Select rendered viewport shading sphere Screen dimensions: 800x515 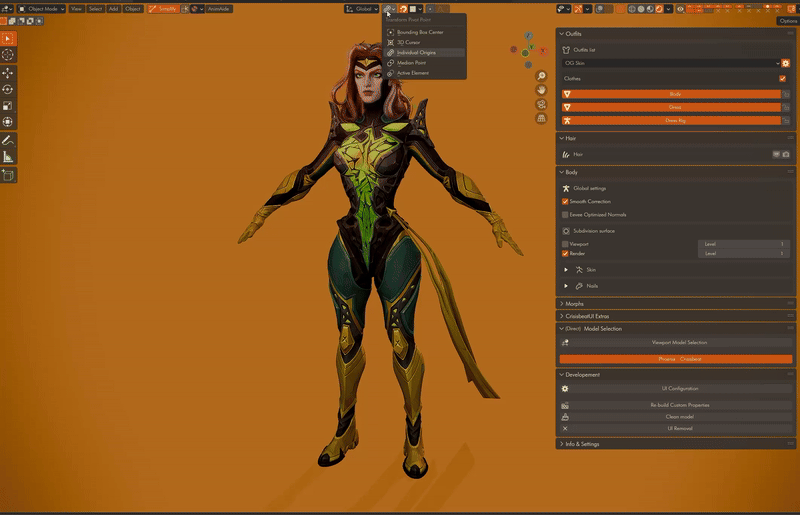(659, 9)
